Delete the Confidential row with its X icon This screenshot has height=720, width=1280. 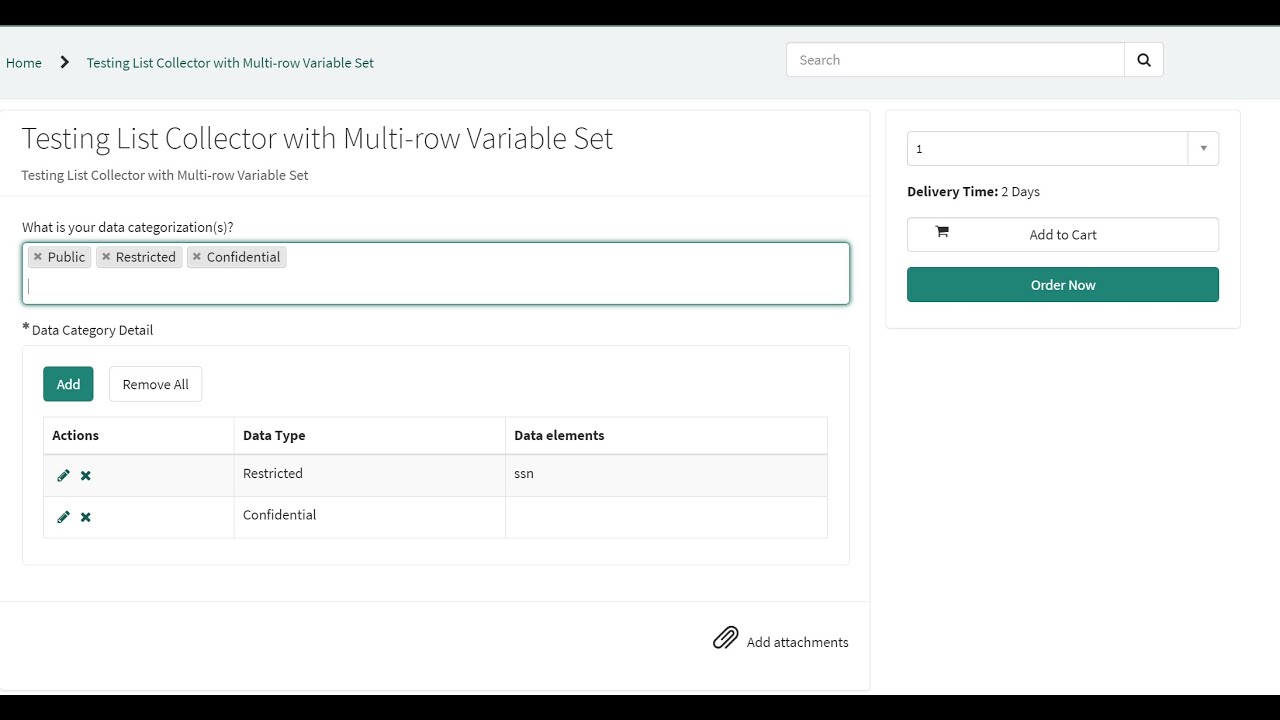pos(85,517)
